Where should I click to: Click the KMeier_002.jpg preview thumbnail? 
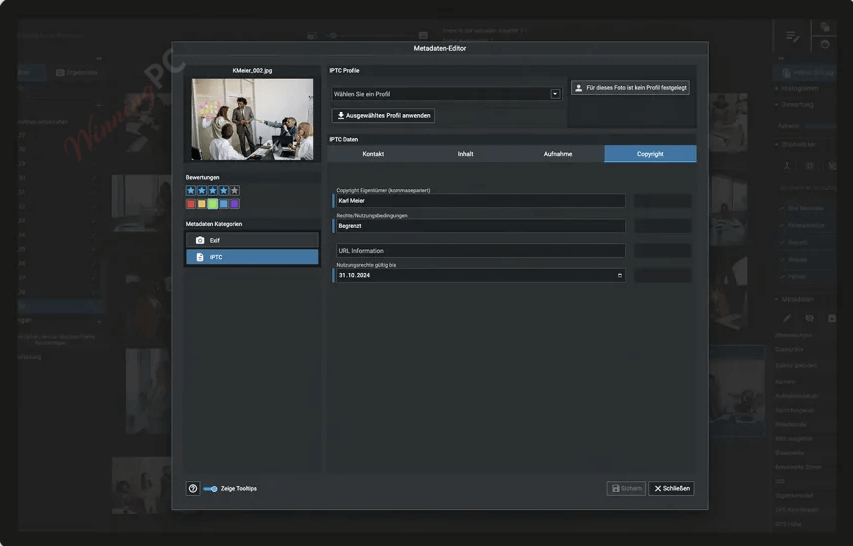coord(252,119)
